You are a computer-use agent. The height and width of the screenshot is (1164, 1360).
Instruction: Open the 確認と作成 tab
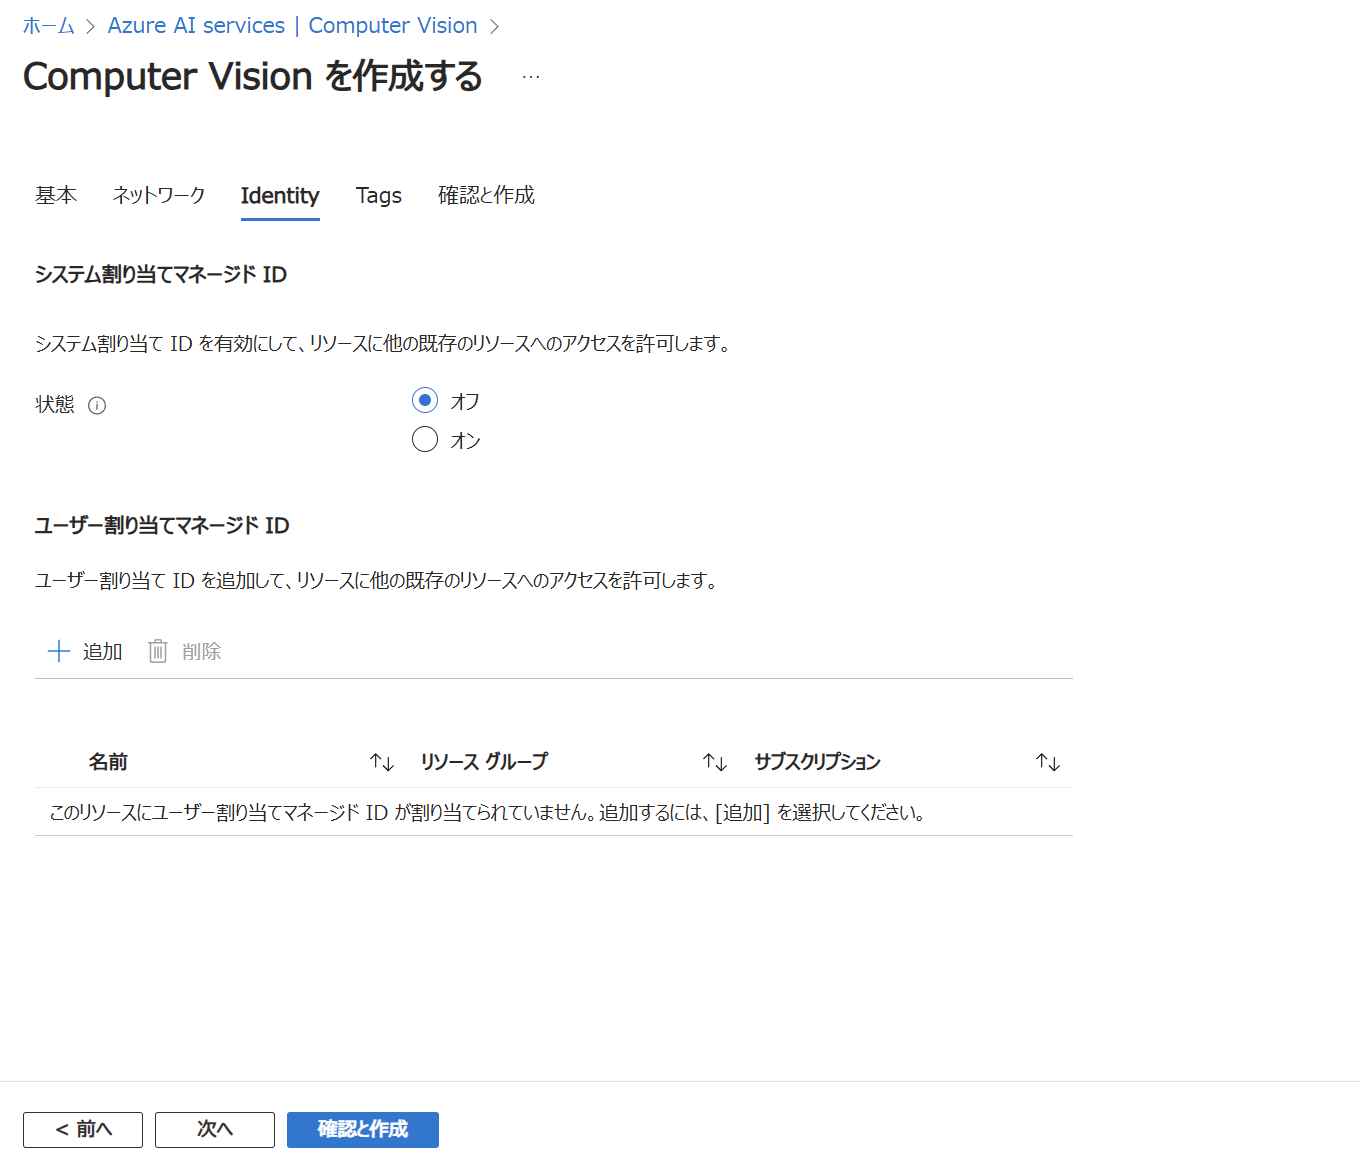(486, 195)
